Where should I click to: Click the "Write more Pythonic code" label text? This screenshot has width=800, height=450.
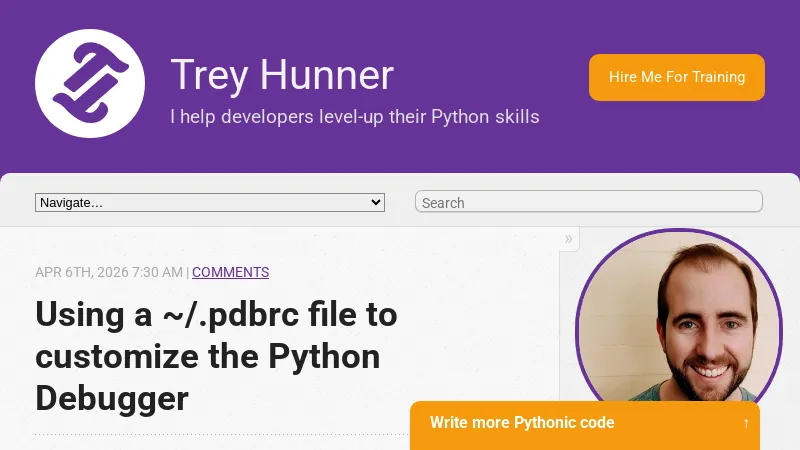522,423
